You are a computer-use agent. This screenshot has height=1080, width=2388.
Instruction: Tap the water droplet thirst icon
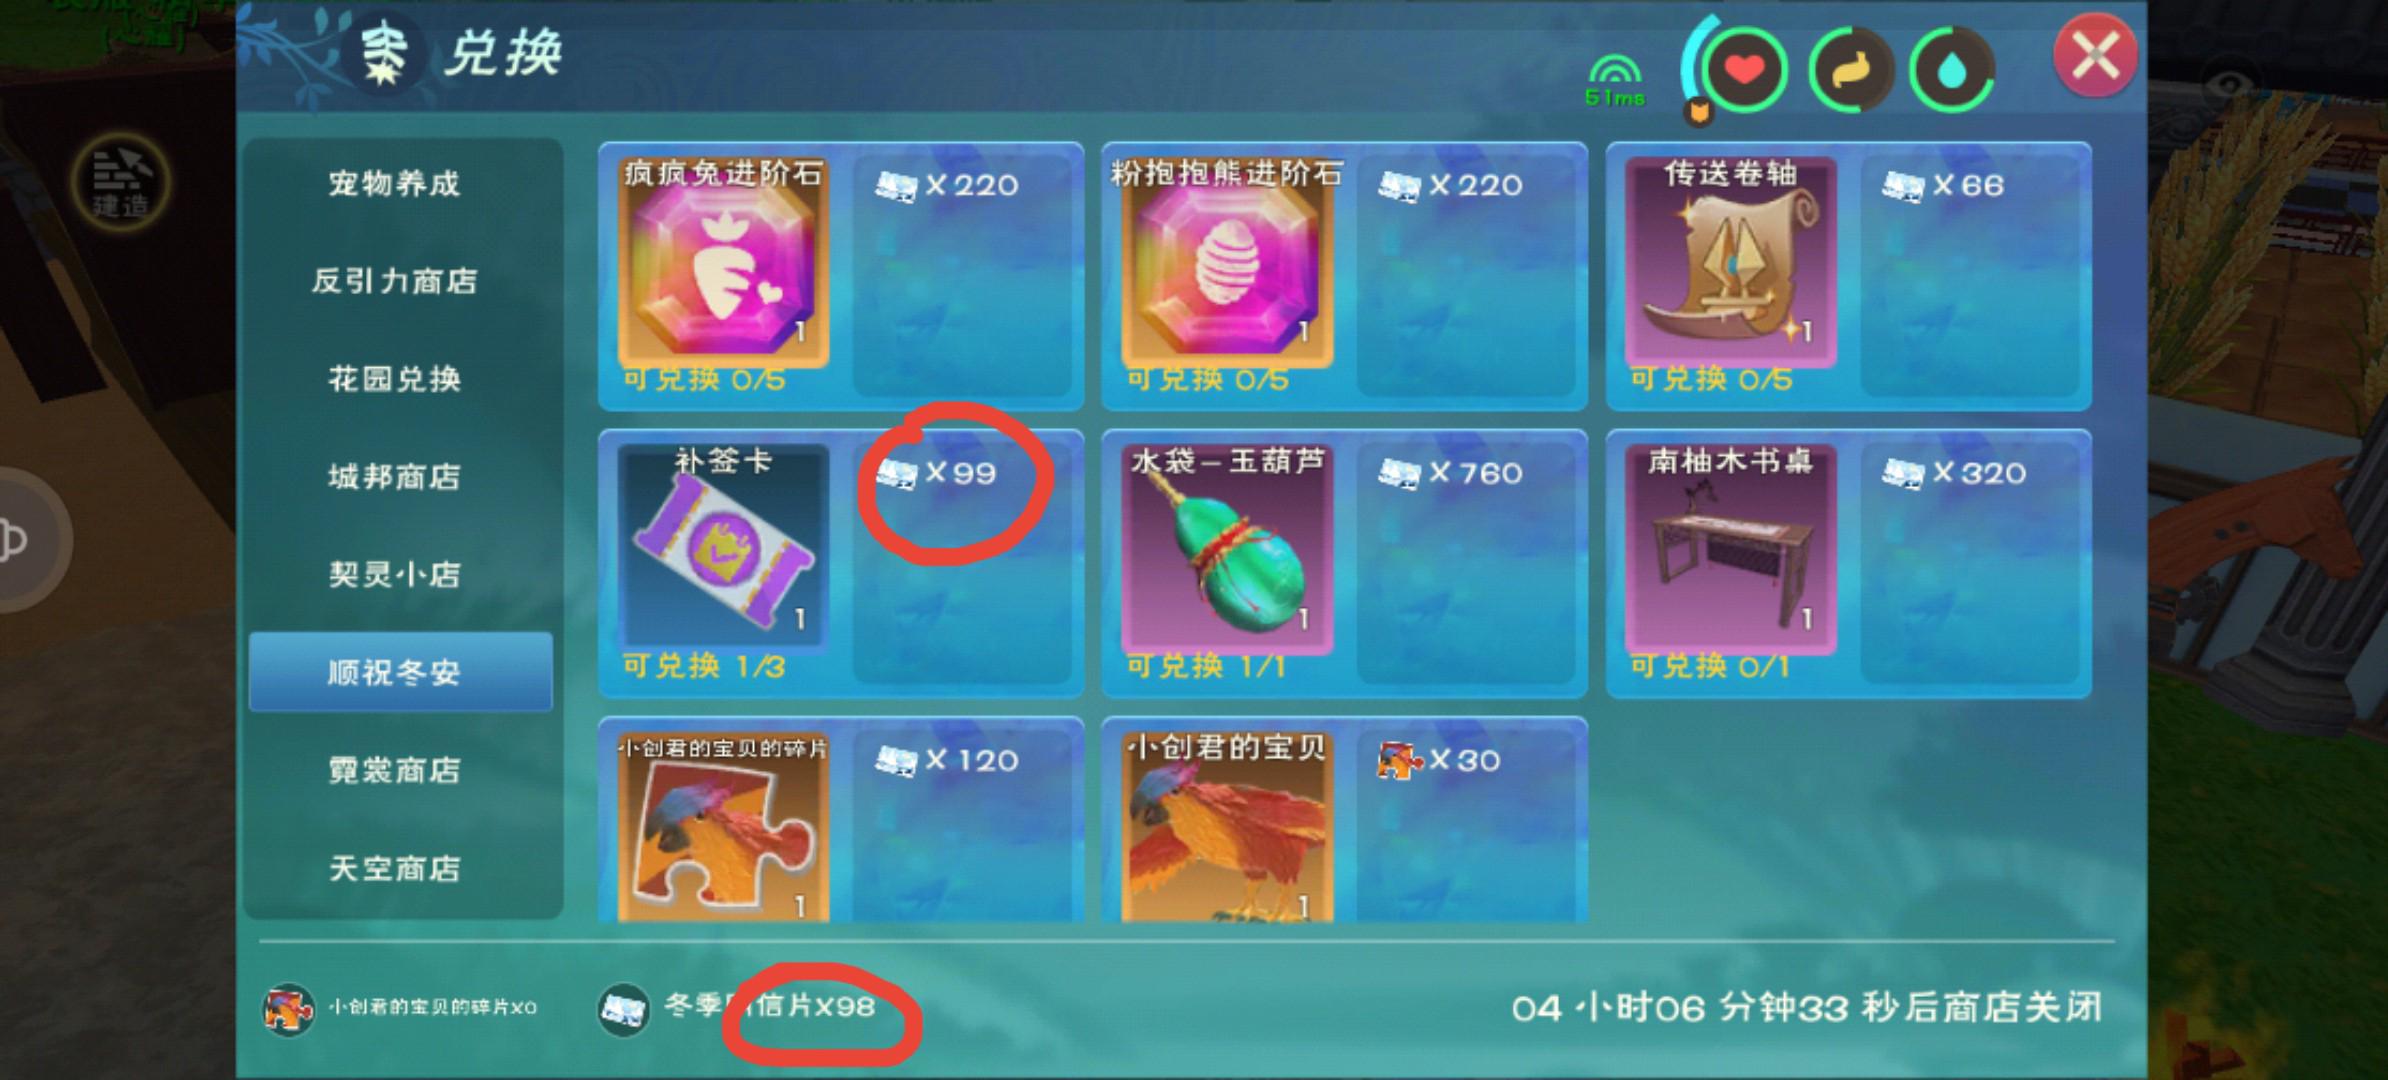click(x=1951, y=70)
